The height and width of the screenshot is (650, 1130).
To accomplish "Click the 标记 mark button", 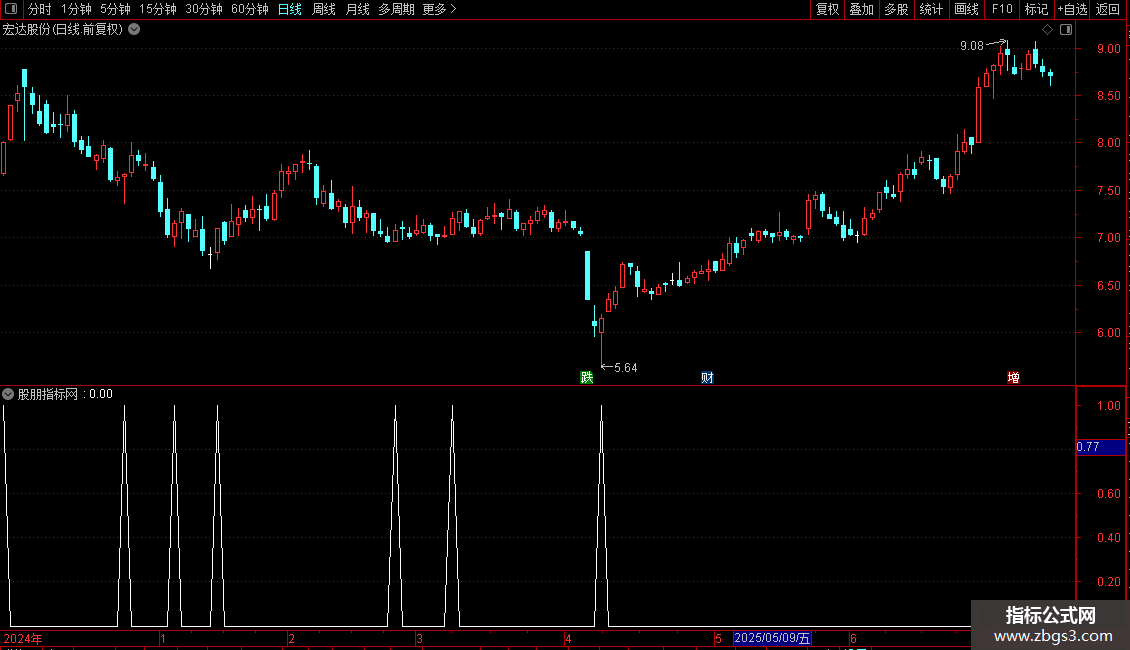I will 1036,9.
